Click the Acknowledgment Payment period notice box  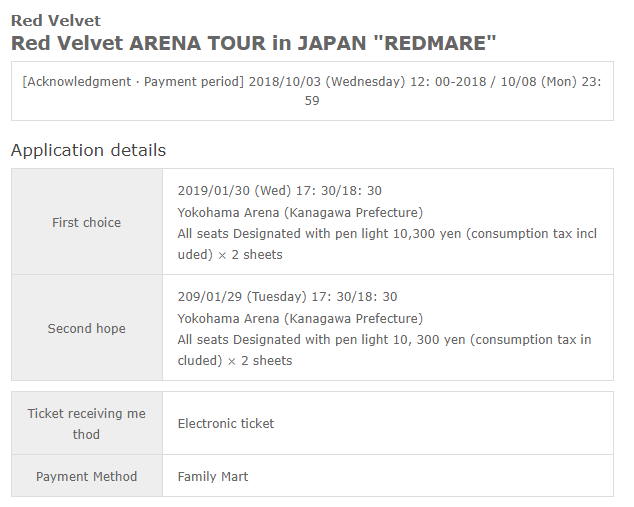312,91
